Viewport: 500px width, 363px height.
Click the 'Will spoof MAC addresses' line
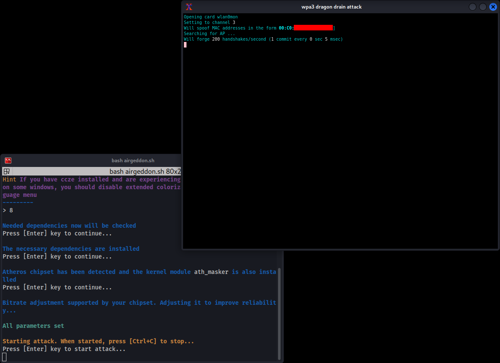[x=259, y=28]
